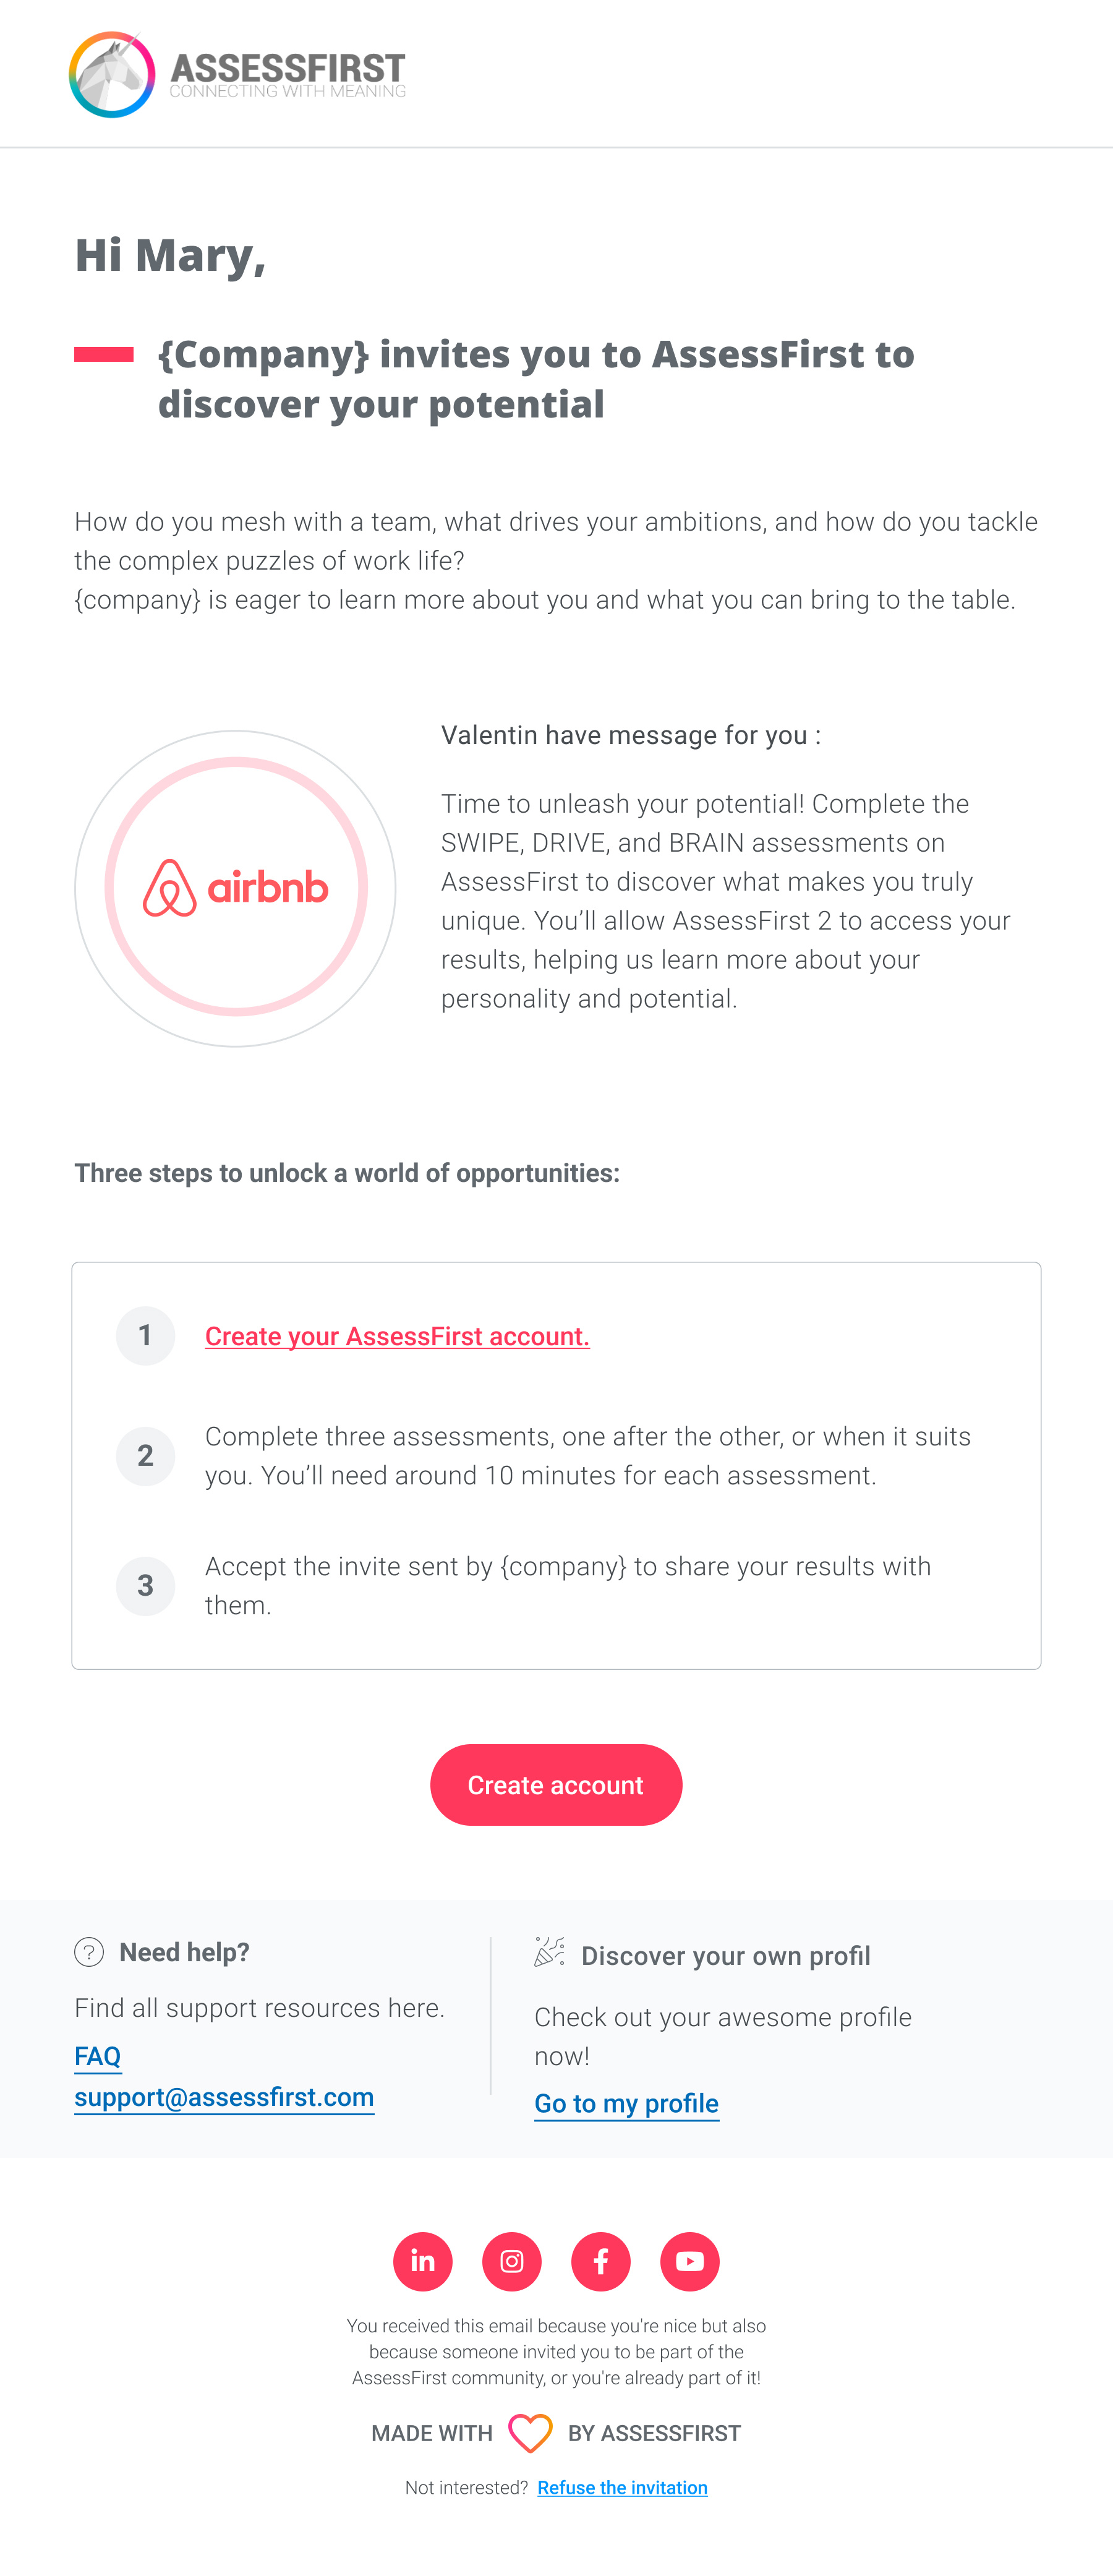Click the party popper icon
This screenshot has height=2576, width=1113.
(549, 1952)
